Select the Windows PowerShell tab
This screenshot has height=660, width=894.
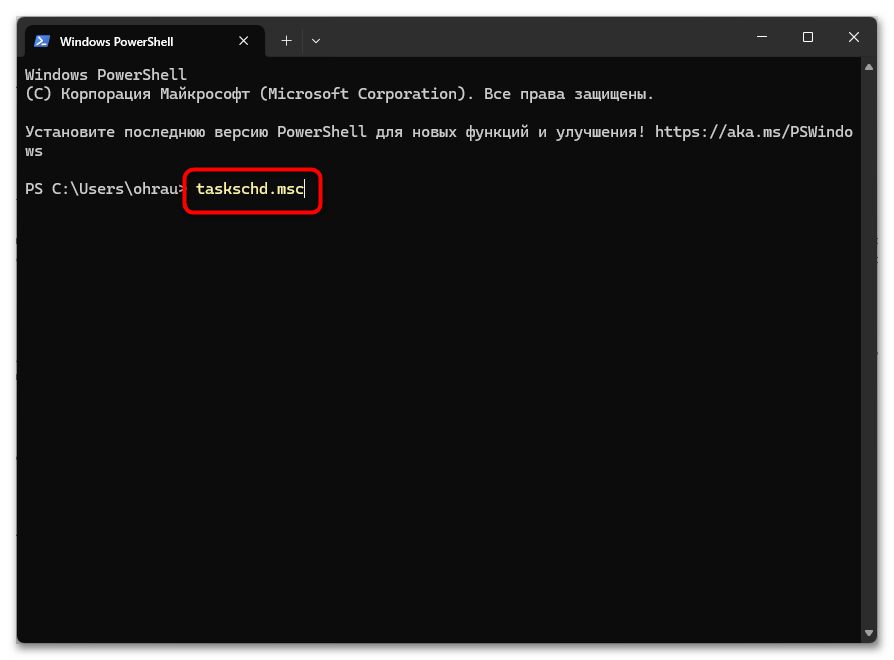point(145,41)
